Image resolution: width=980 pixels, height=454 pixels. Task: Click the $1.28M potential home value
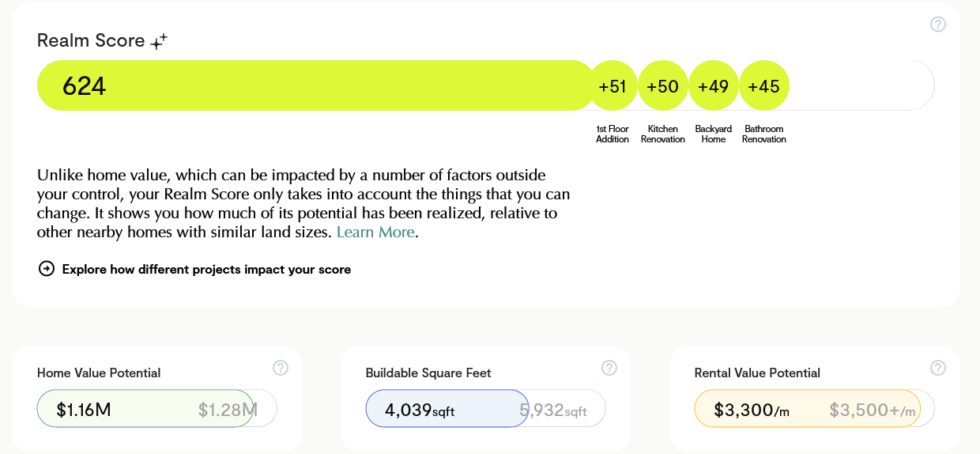click(228, 409)
